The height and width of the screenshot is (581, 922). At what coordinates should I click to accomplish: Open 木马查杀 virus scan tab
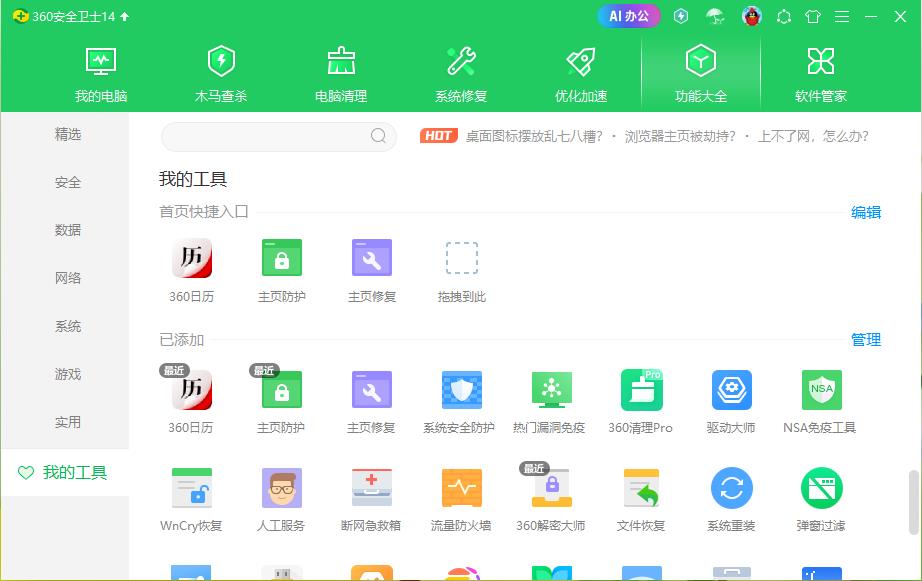pos(221,74)
